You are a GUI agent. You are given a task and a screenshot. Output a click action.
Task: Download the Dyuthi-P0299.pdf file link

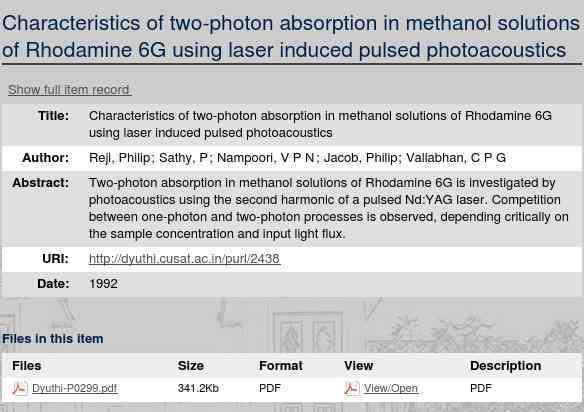[x=75, y=388]
